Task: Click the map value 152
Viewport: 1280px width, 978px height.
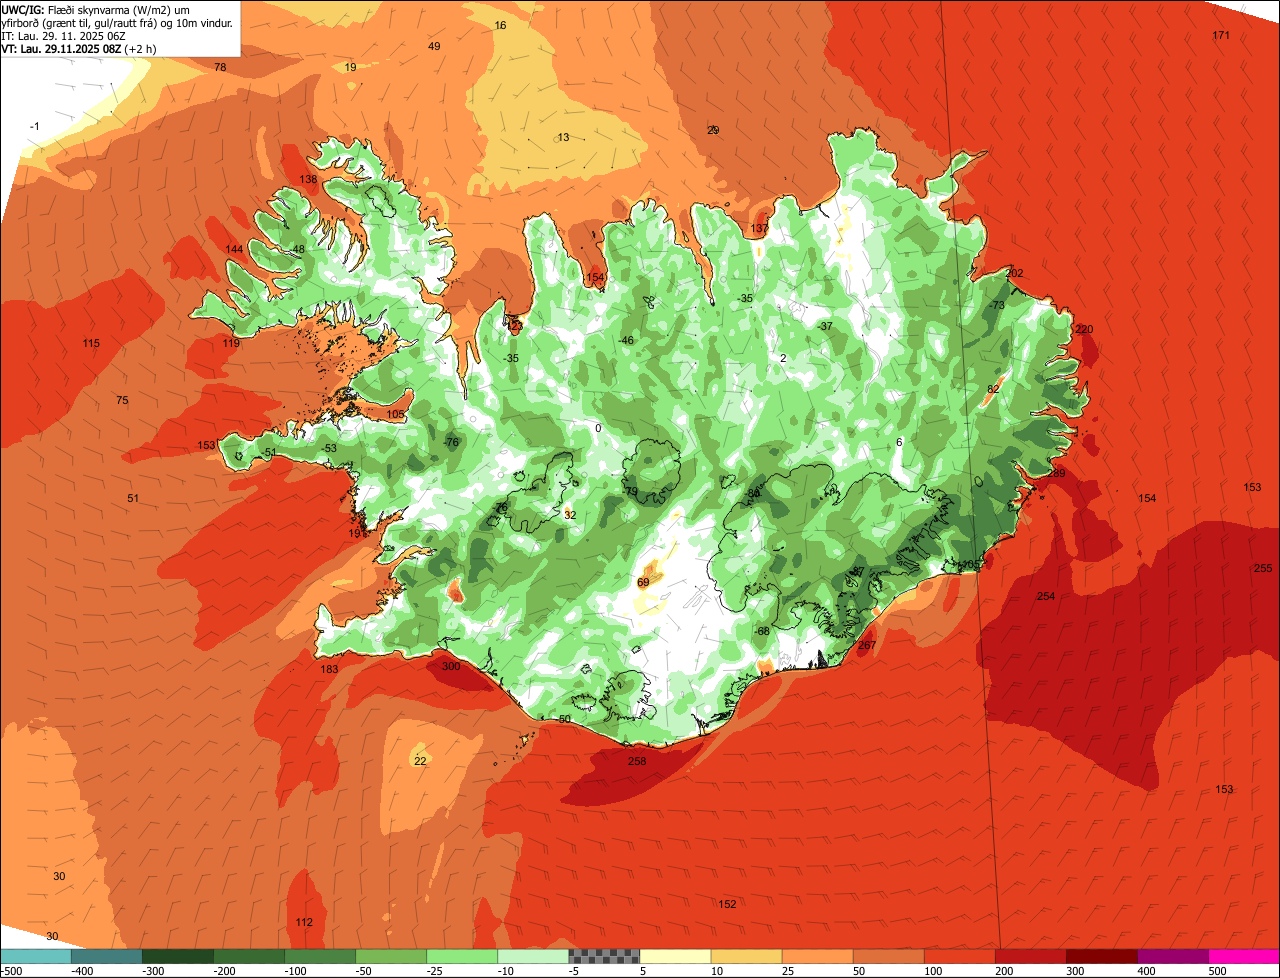Action: (727, 904)
